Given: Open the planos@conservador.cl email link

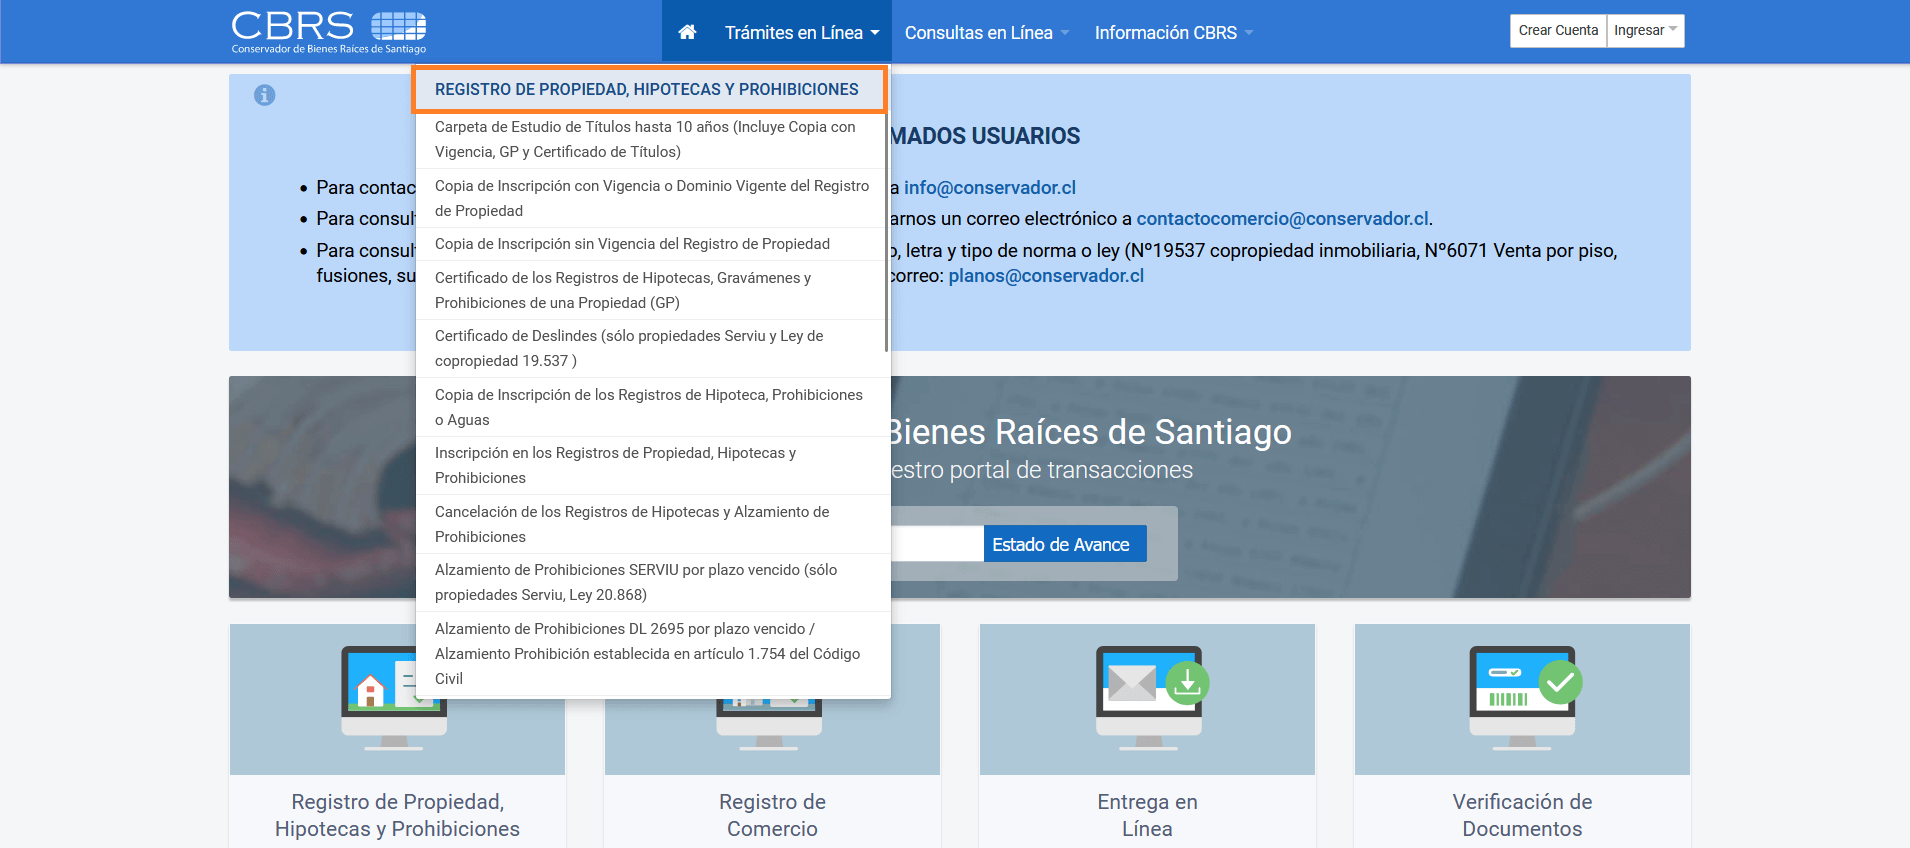Looking at the screenshot, I should coord(1045,276).
